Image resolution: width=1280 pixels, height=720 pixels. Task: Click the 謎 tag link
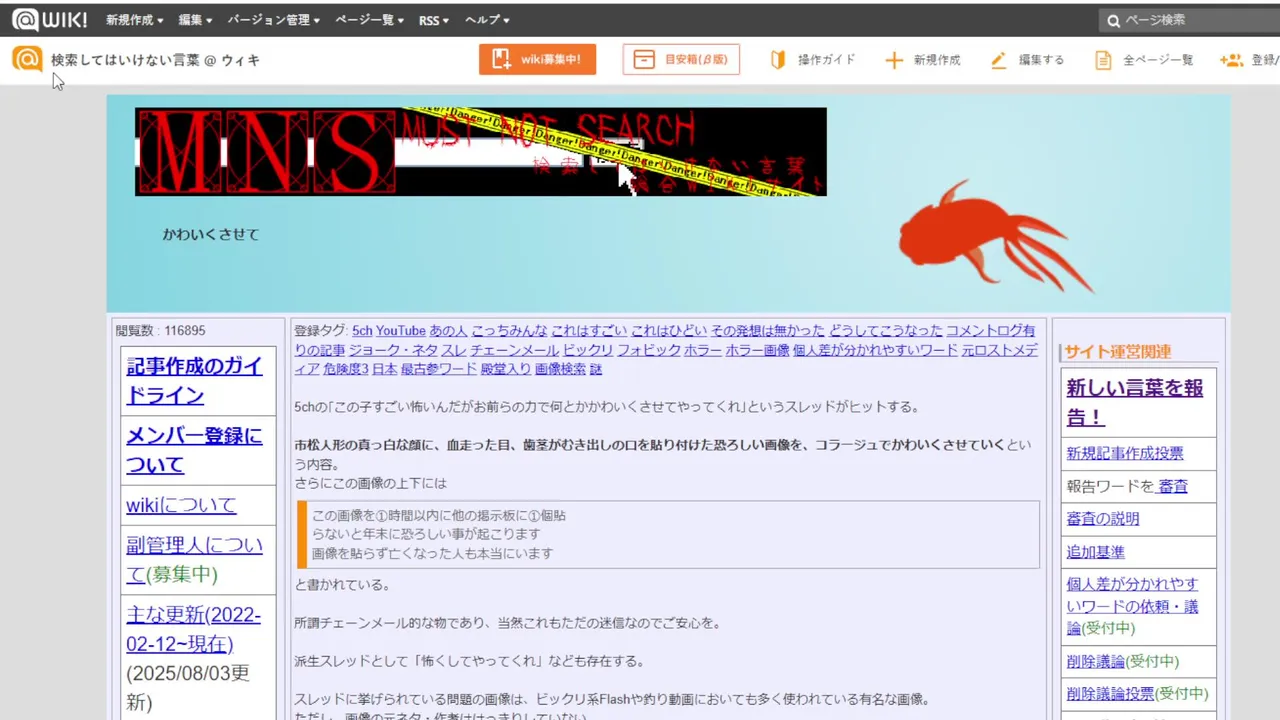(596, 369)
